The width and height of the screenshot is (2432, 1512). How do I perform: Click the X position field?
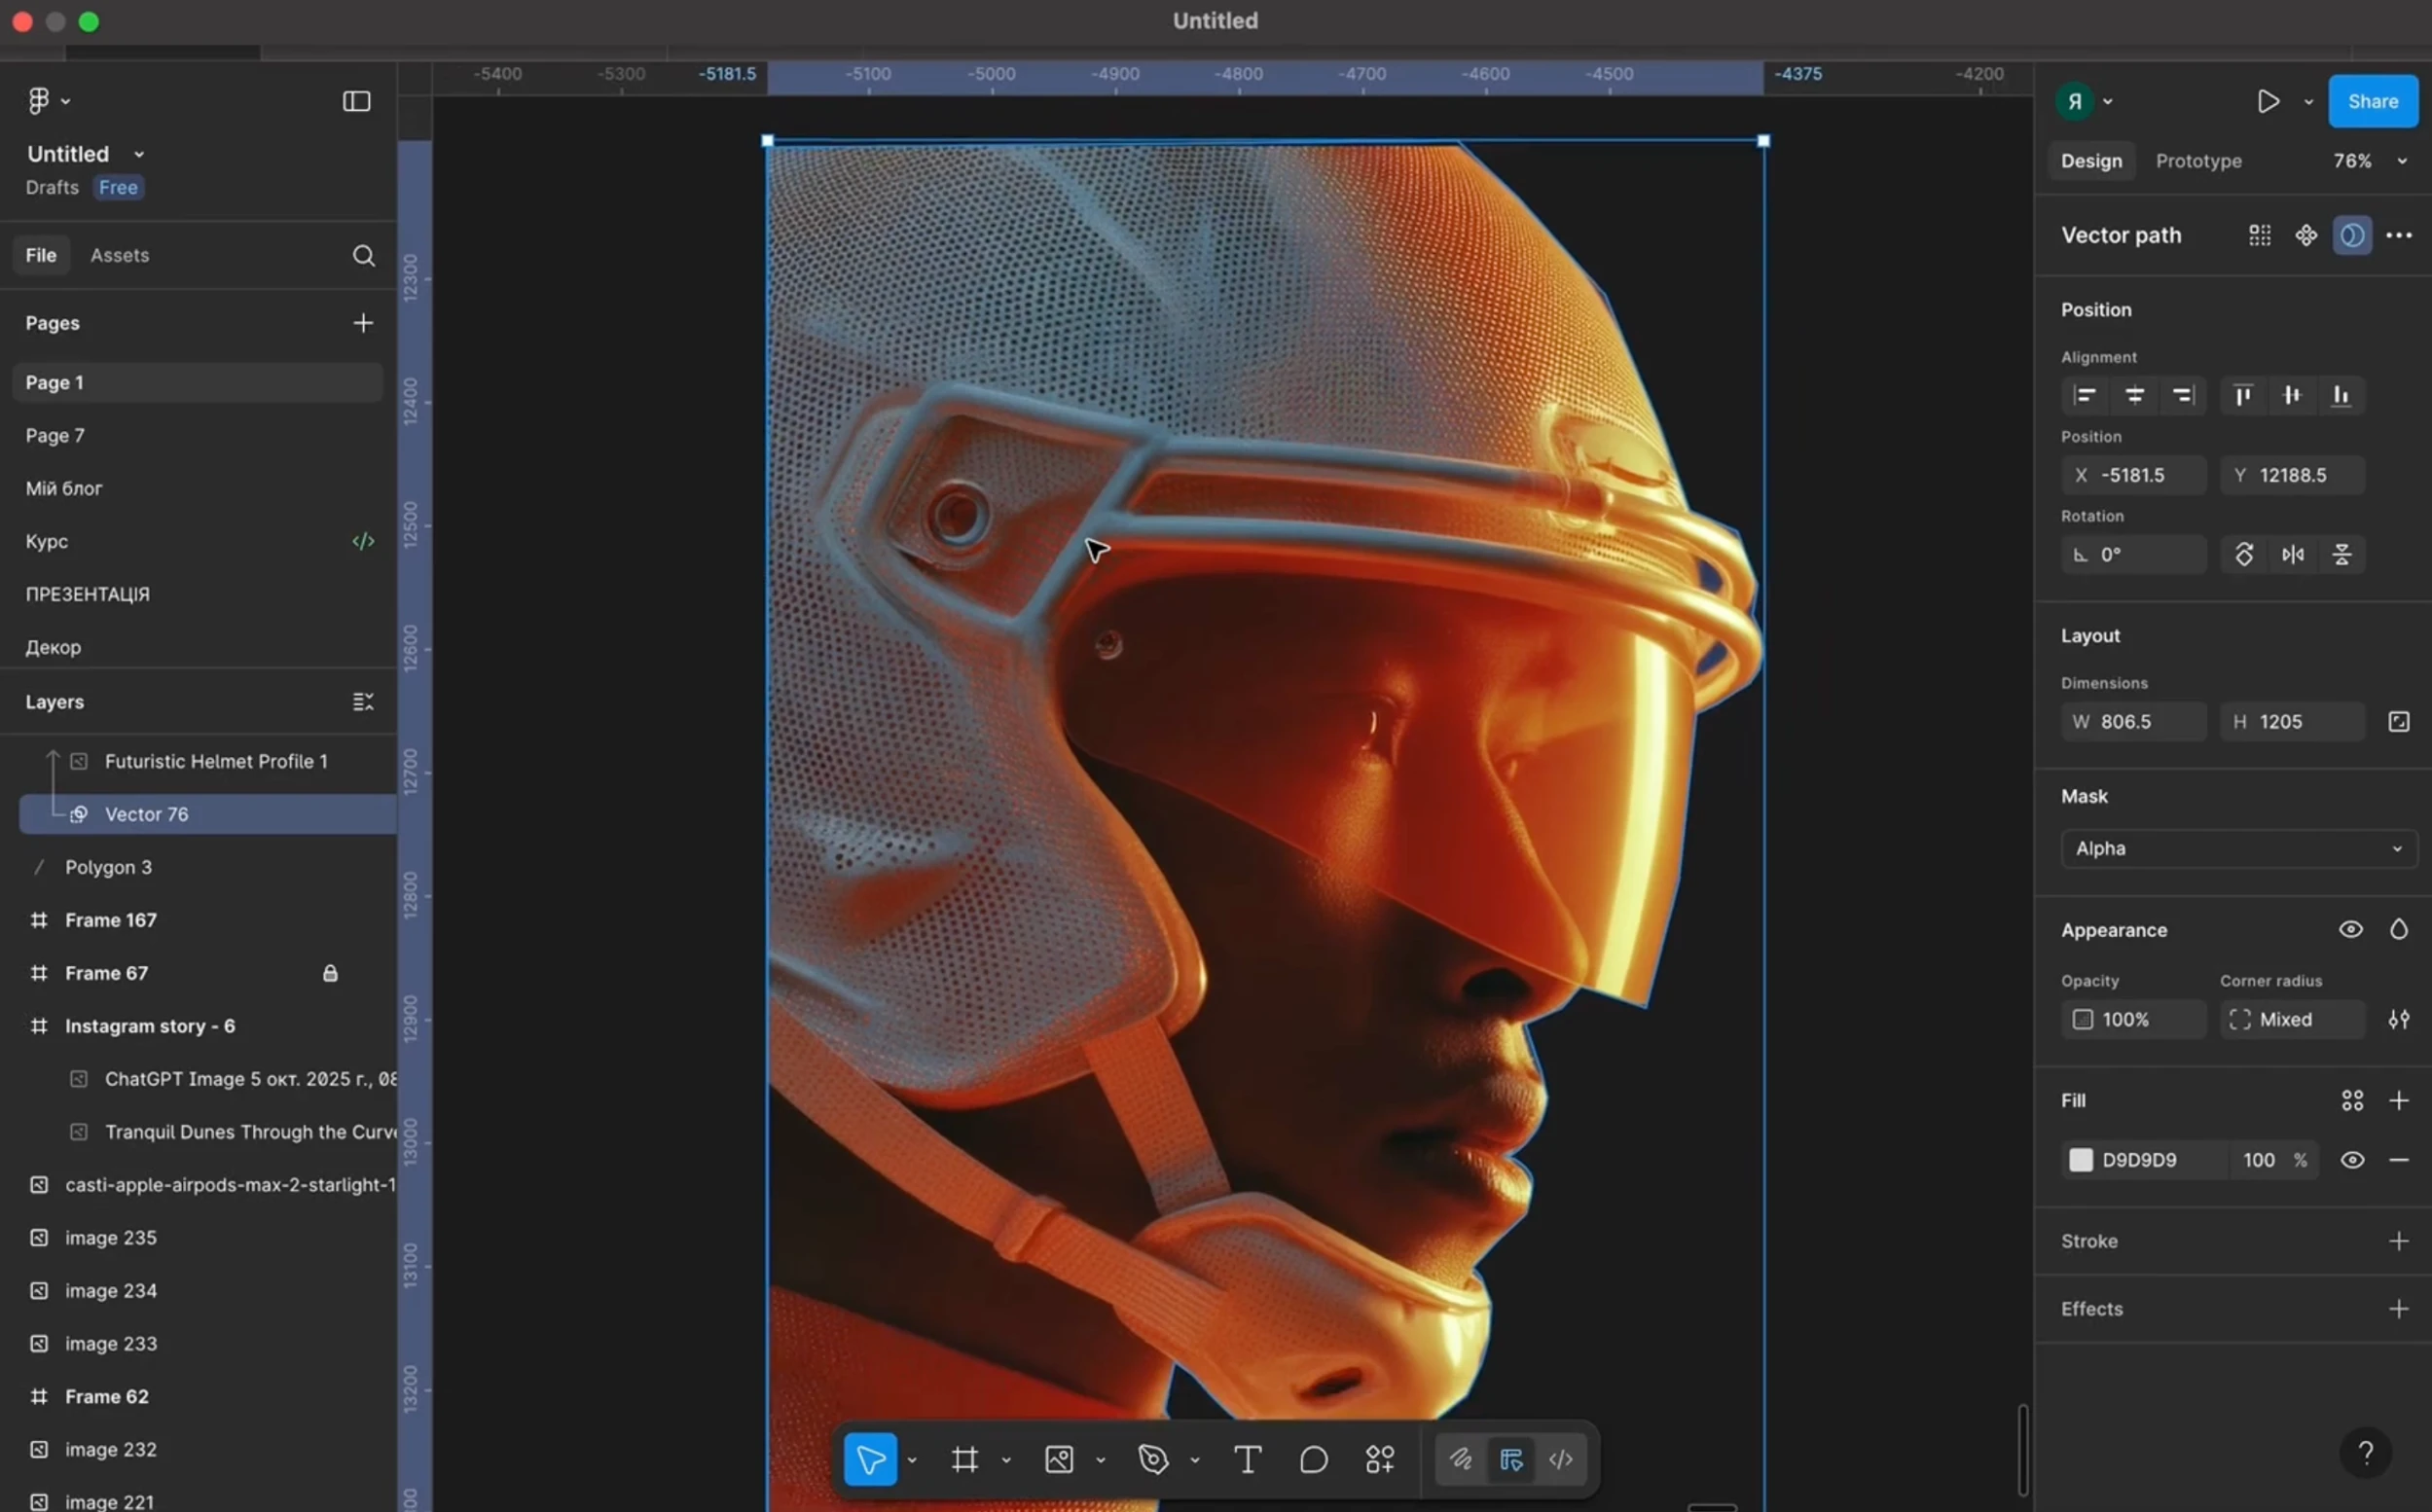click(x=2133, y=475)
